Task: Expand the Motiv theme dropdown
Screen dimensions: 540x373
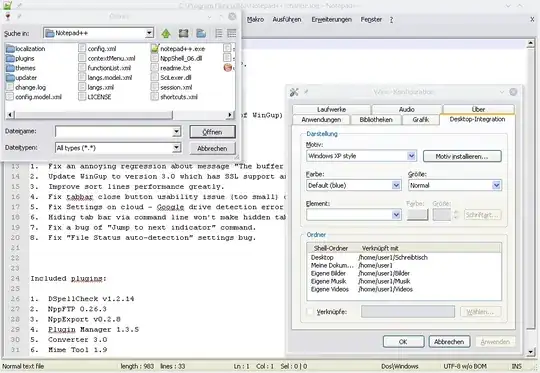Action: [x=411, y=156]
